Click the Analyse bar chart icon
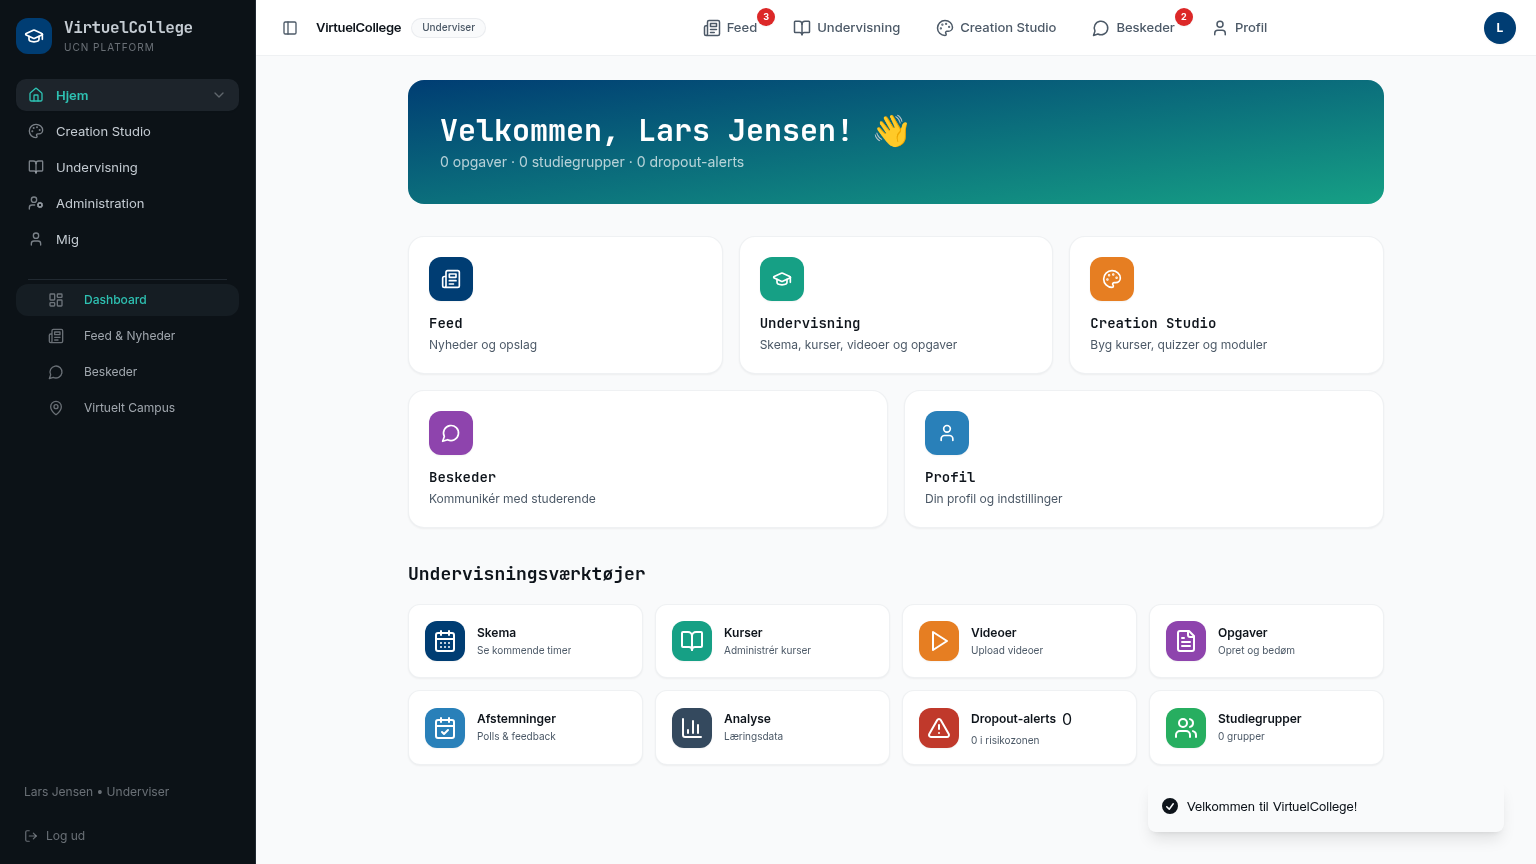The height and width of the screenshot is (864, 1536). click(x=692, y=728)
